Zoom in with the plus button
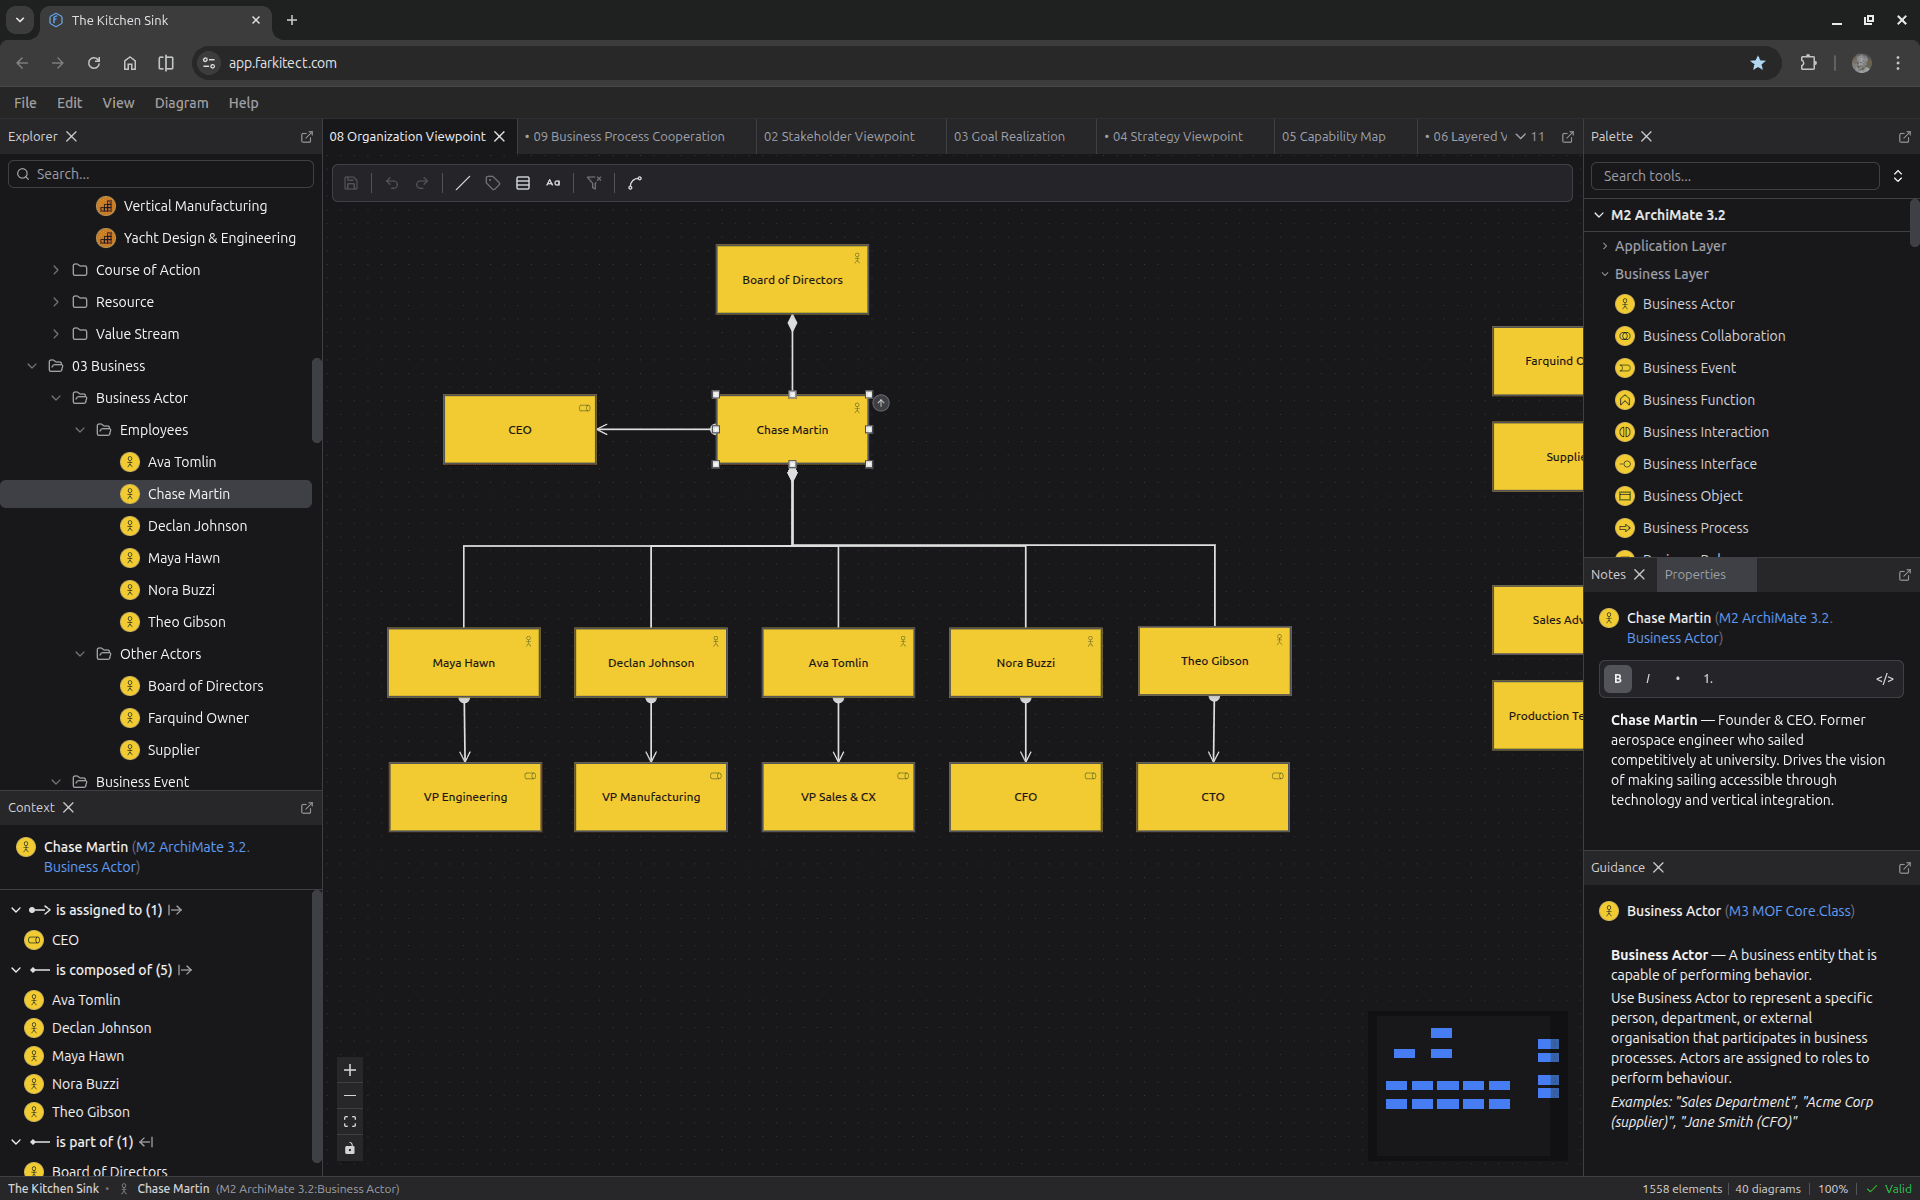 [350, 1070]
